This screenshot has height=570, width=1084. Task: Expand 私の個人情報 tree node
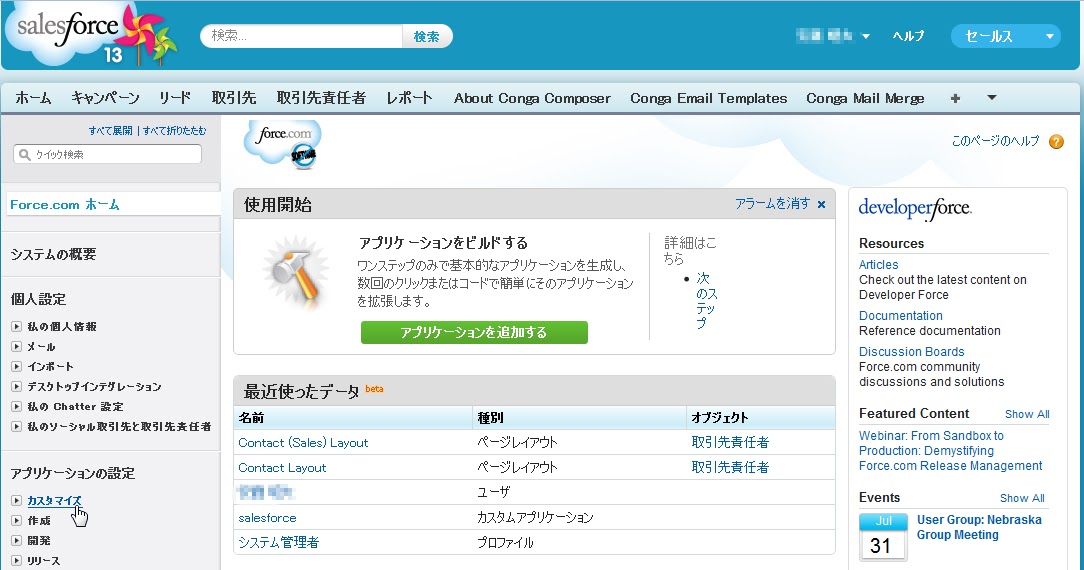click(17, 326)
